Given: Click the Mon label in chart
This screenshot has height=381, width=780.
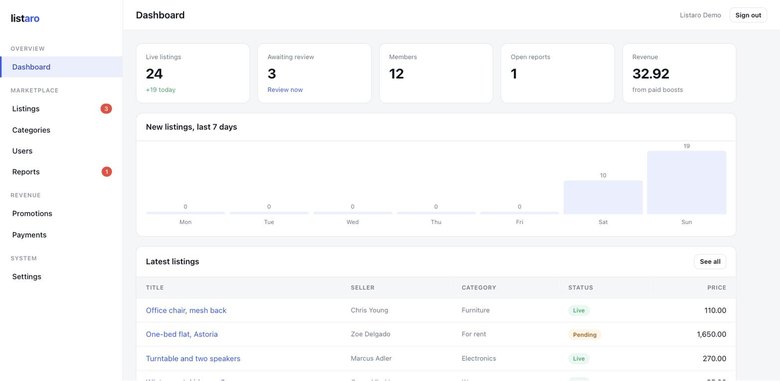Looking at the screenshot, I should tap(186, 222).
